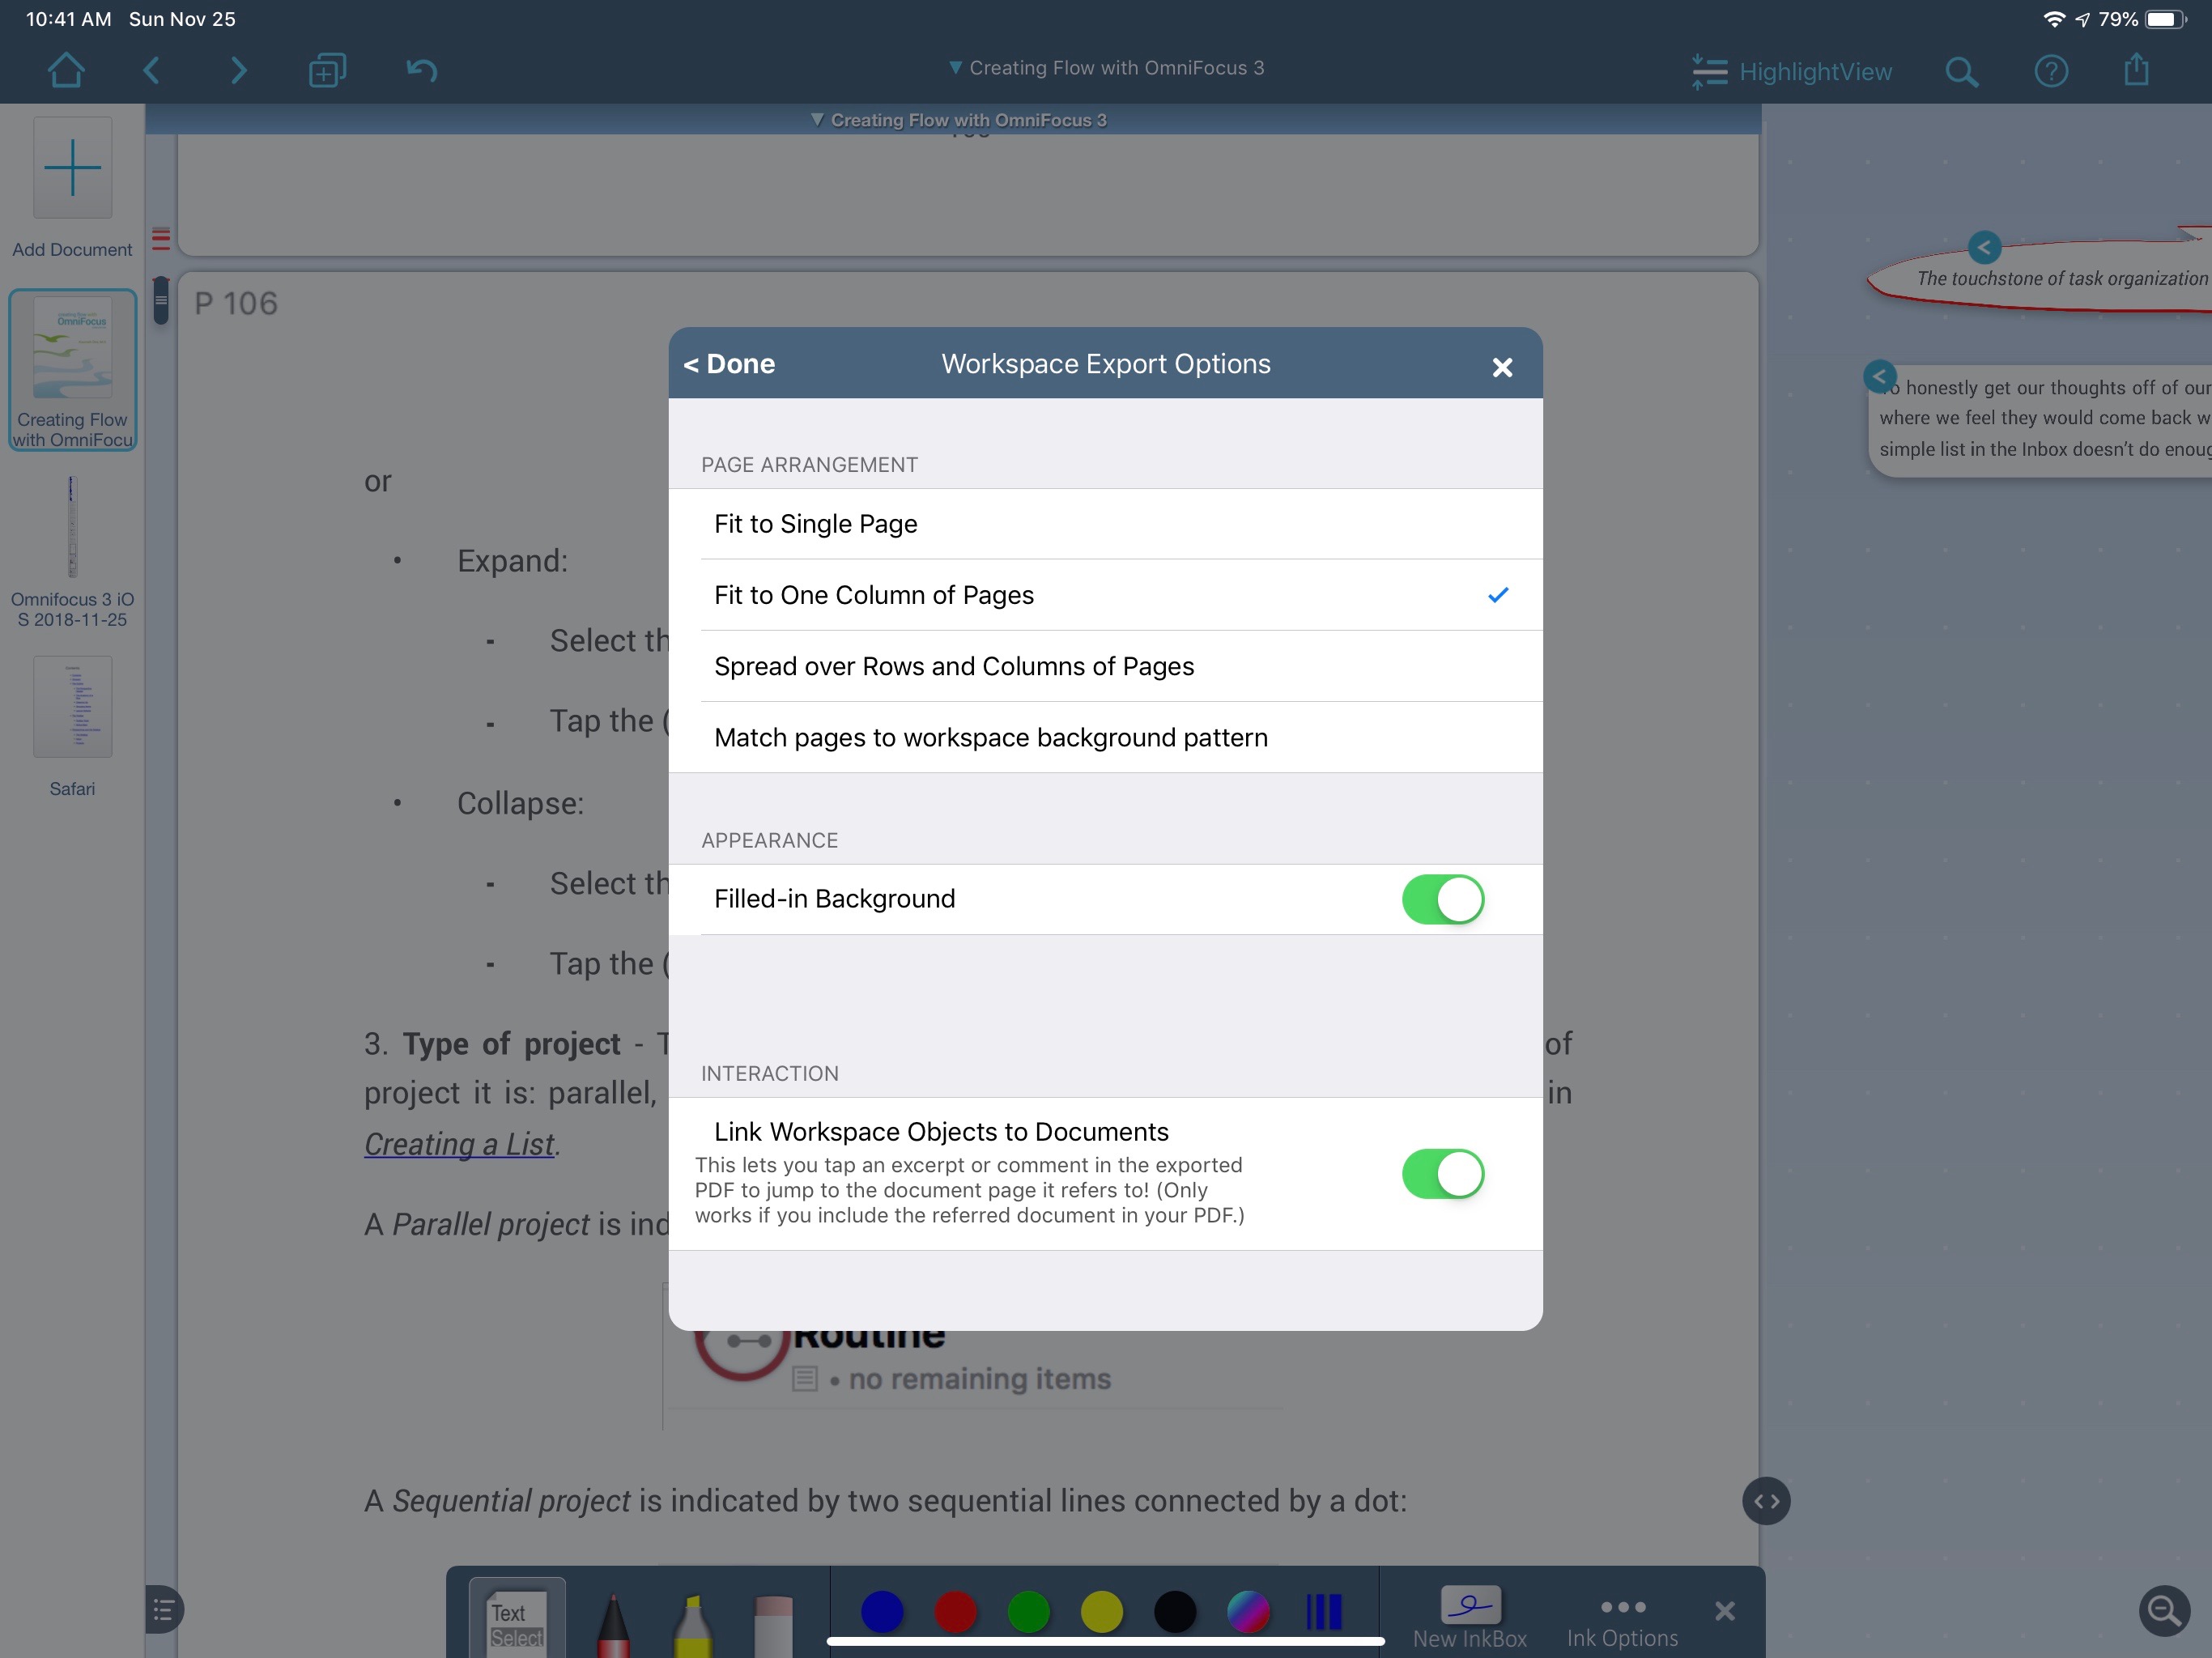
Task: Tap the Home icon
Action: point(66,70)
